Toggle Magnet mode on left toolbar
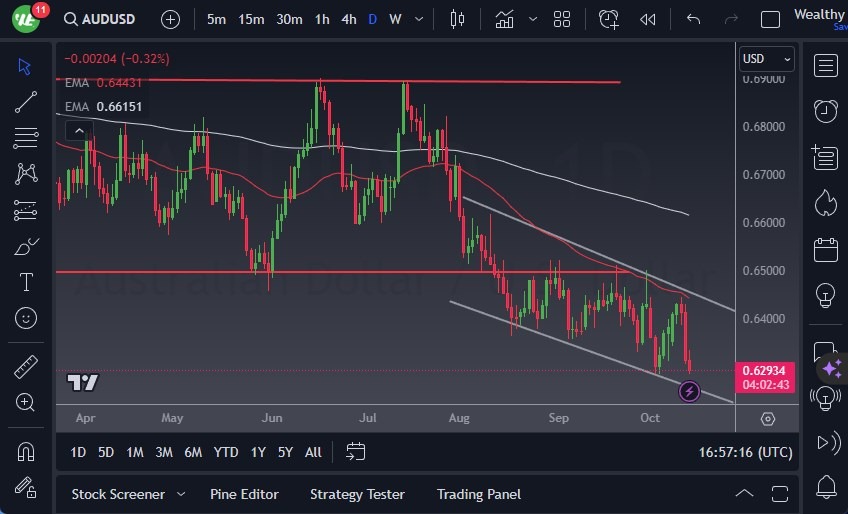The width and height of the screenshot is (848, 514). click(x=26, y=451)
